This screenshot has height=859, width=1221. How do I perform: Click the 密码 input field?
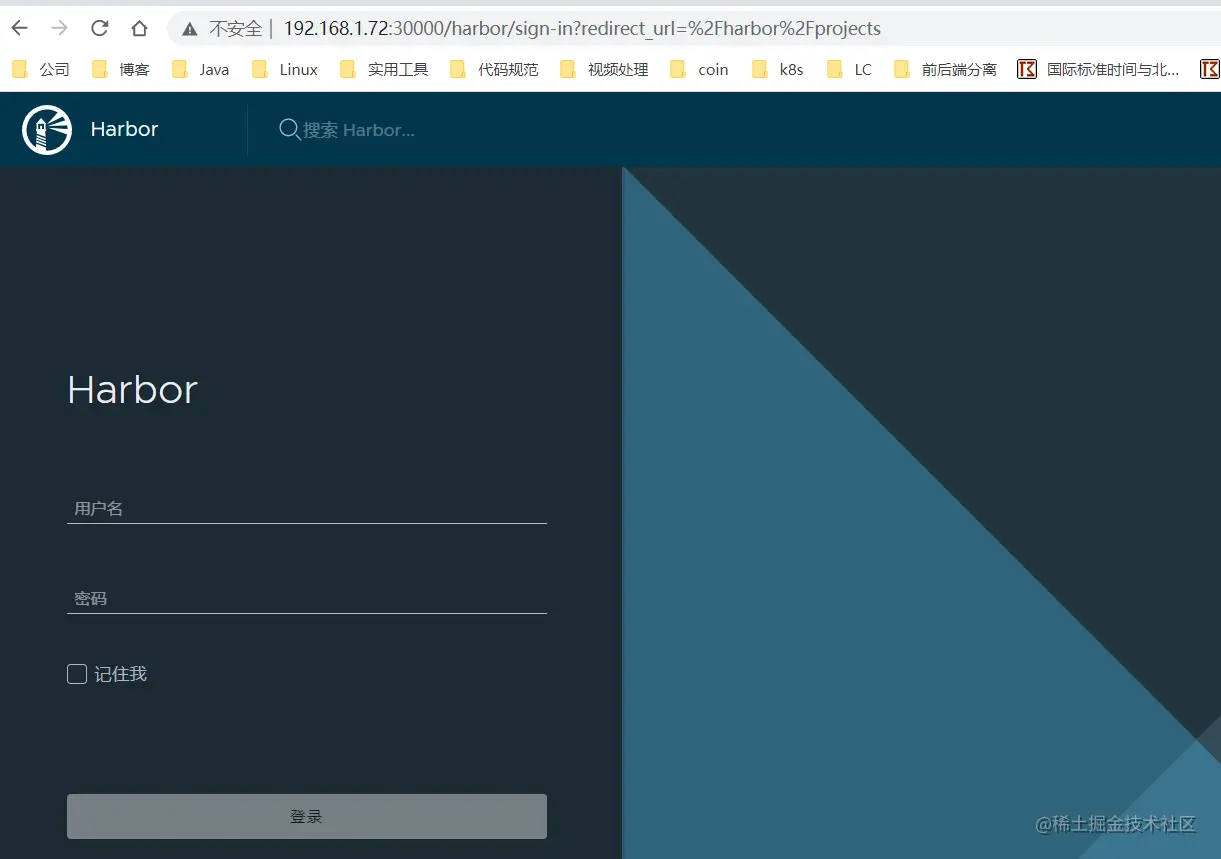tap(307, 598)
